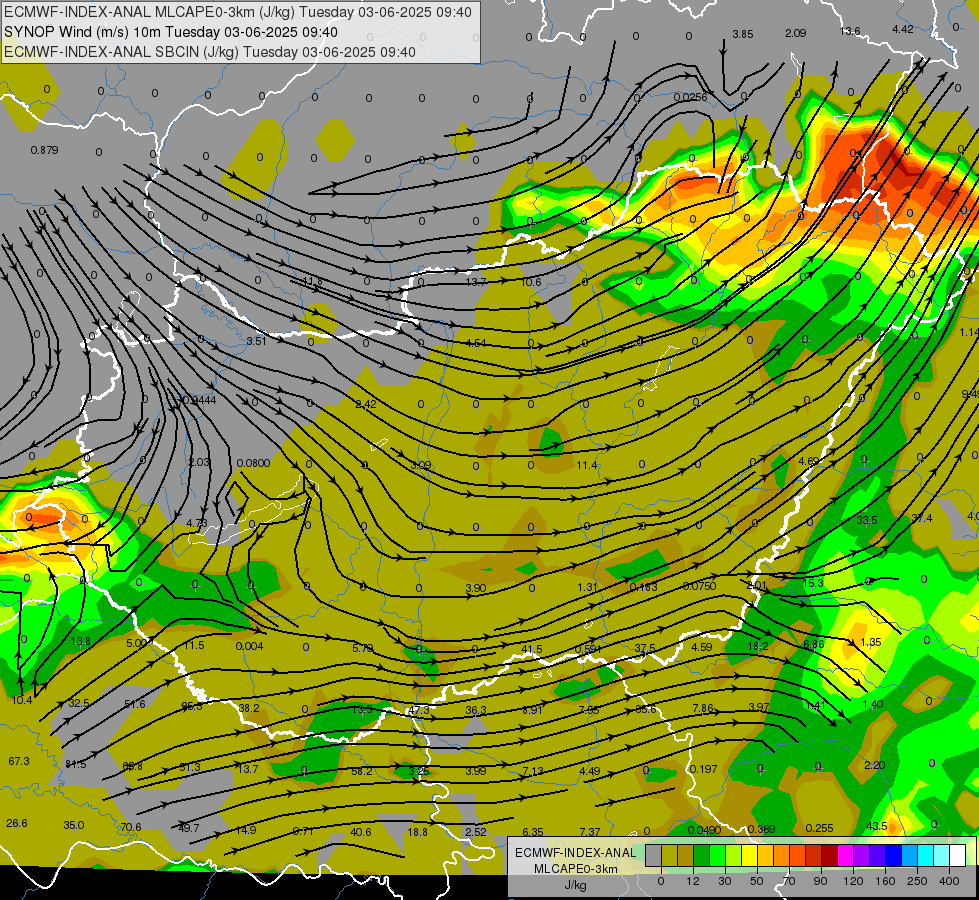This screenshot has height=900, width=979.
Task: Click the '160' legend tick label
Action: 885,881
